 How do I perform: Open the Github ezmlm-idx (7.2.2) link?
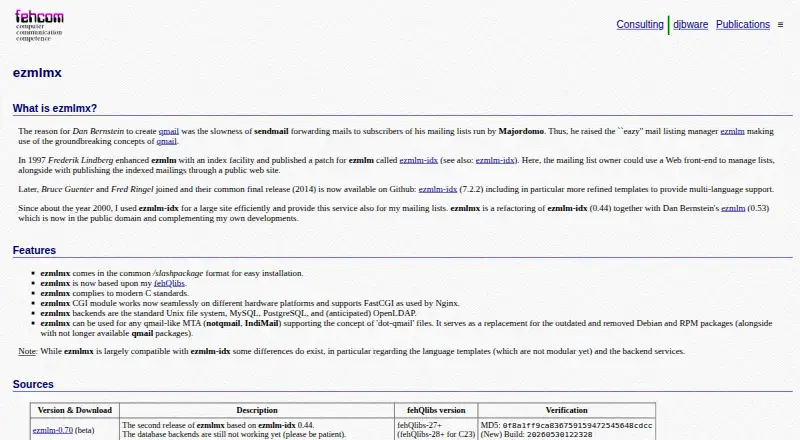click(x=438, y=189)
